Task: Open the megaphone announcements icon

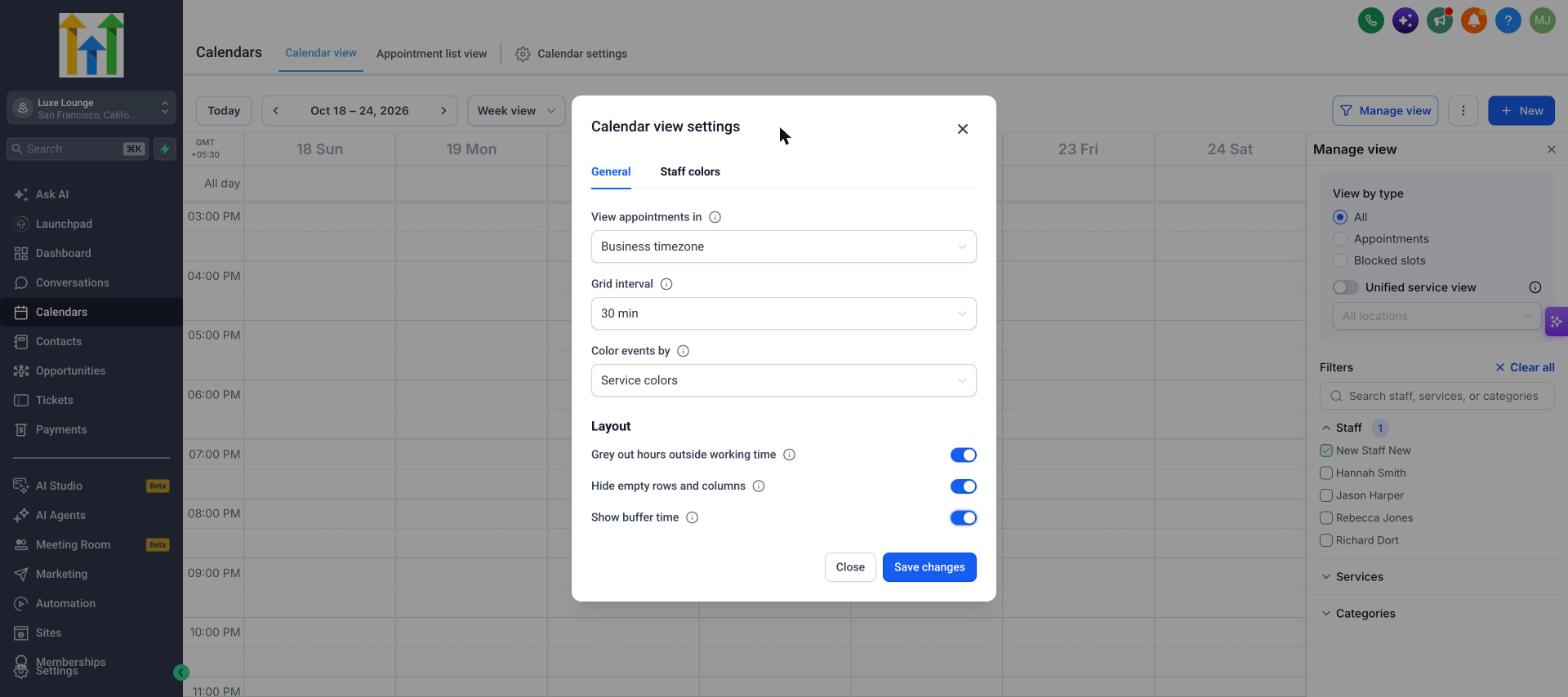Action: (x=1439, y=20)
